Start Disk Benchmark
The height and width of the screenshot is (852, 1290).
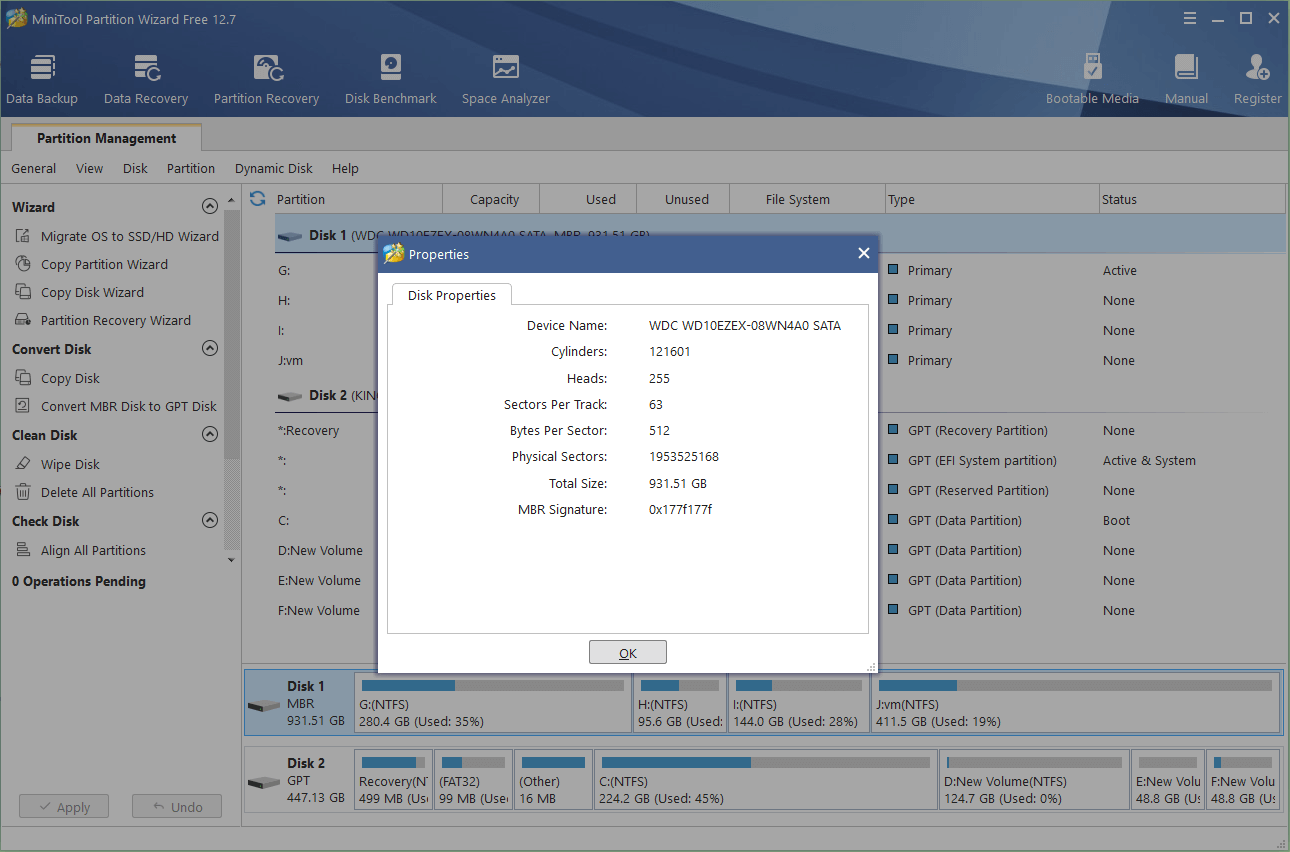click(391, 79)
